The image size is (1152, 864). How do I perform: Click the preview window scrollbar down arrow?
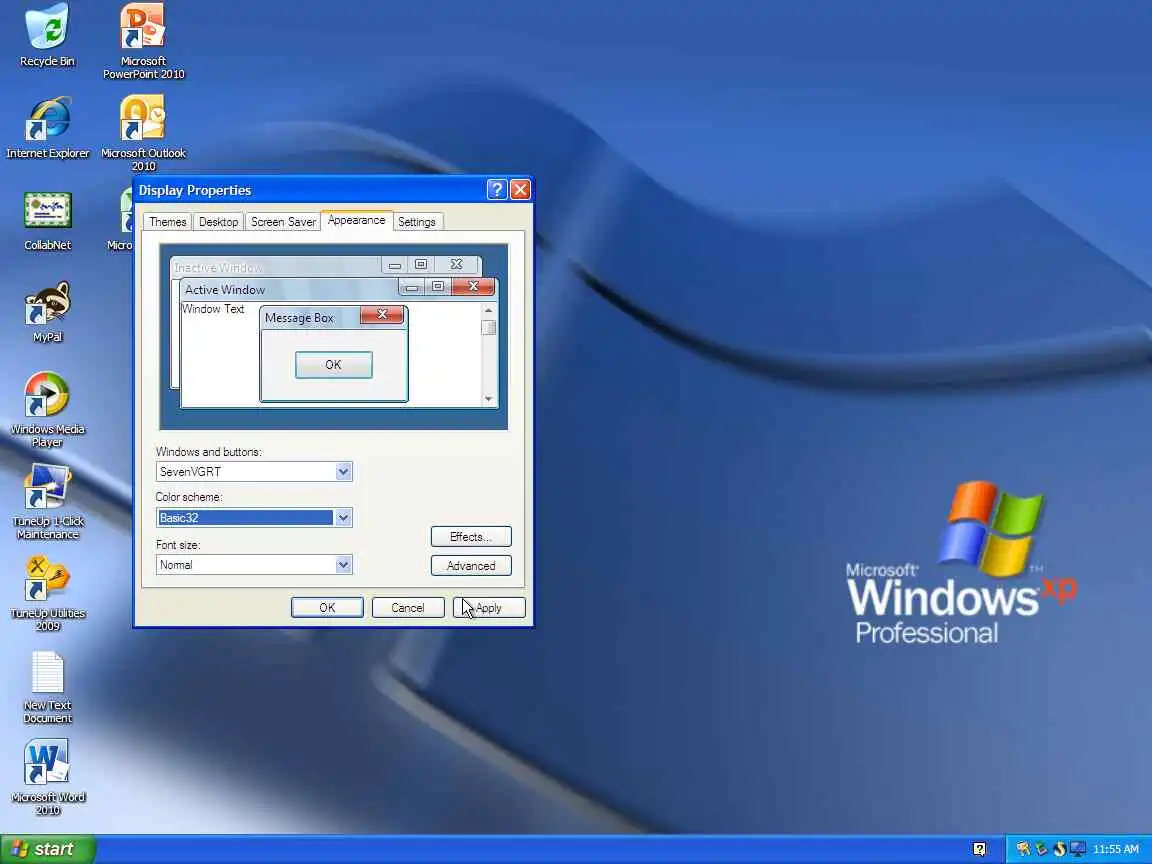coord(489,399)
